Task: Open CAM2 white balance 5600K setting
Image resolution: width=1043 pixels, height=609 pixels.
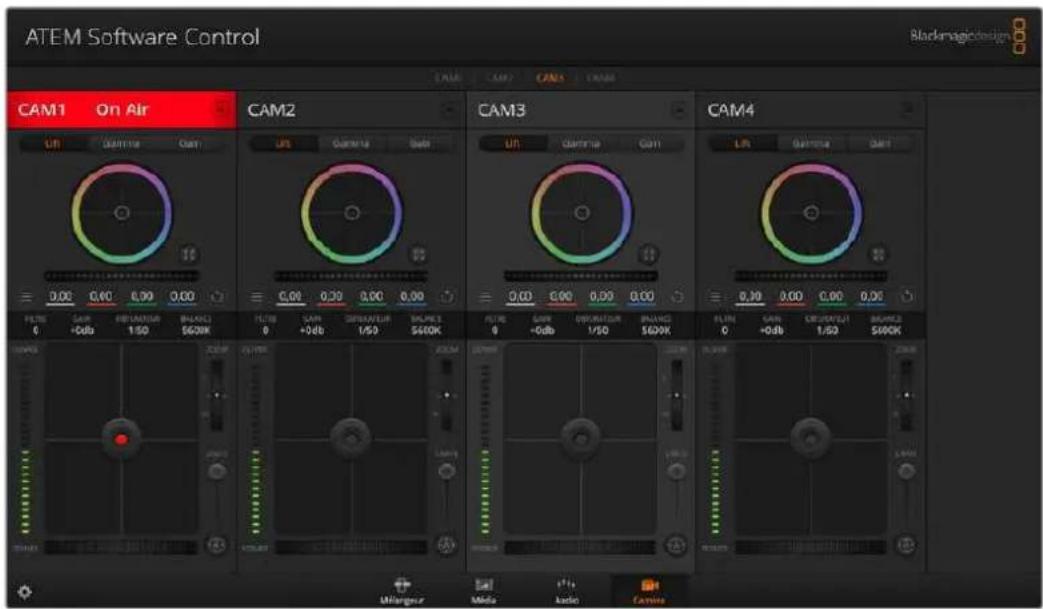Action: [426, 326]
